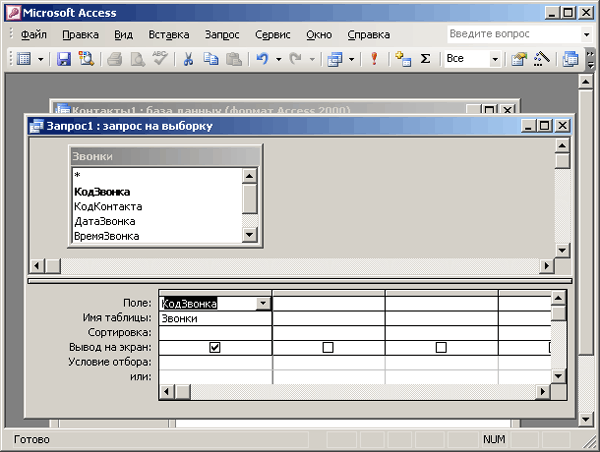Click the Show Table icon
This screenshot has width=600, height=452.
(x=403, y=59)
